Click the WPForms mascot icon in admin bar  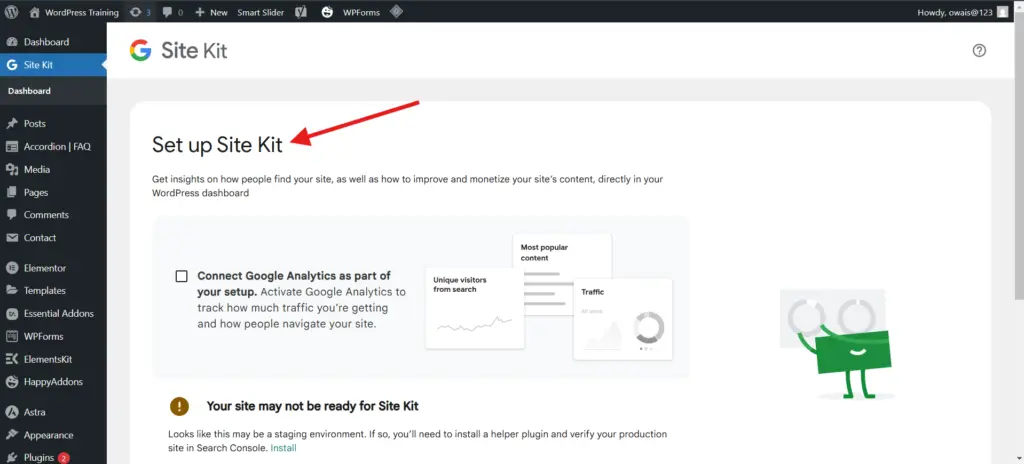pyautogui.click(x=327, y=12)
